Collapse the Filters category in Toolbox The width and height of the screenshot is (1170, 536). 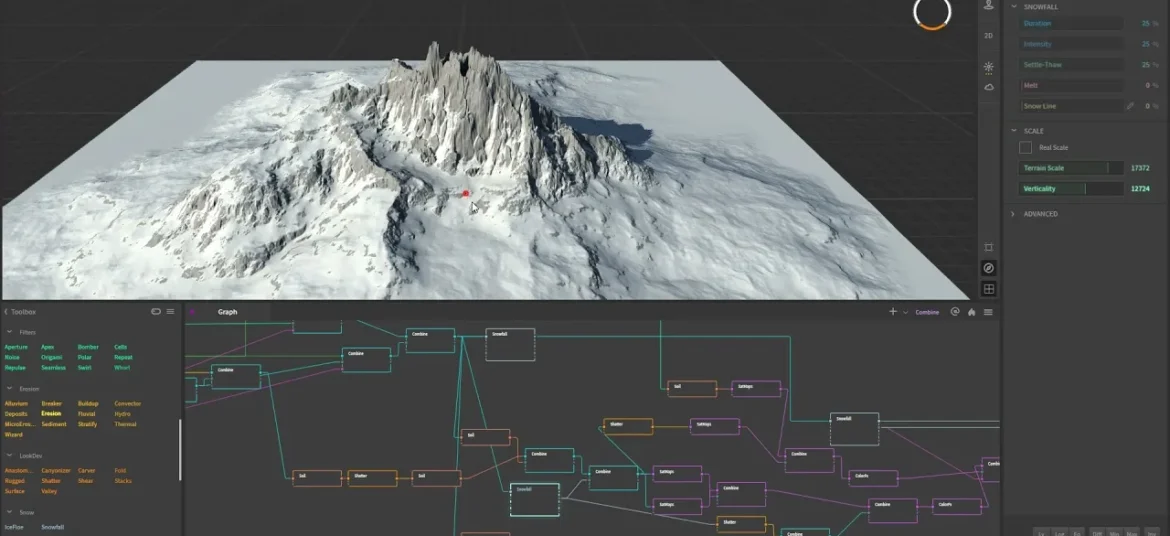9,332
